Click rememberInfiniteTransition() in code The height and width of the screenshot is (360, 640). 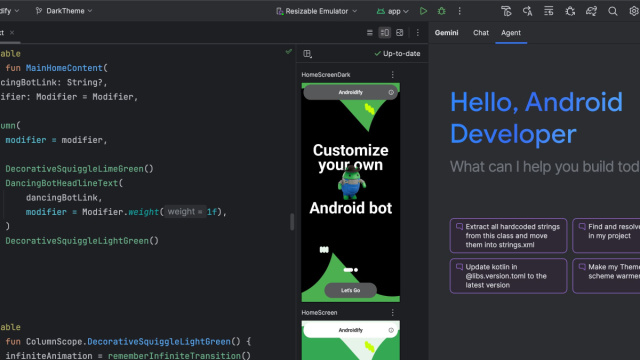point(179,356)
